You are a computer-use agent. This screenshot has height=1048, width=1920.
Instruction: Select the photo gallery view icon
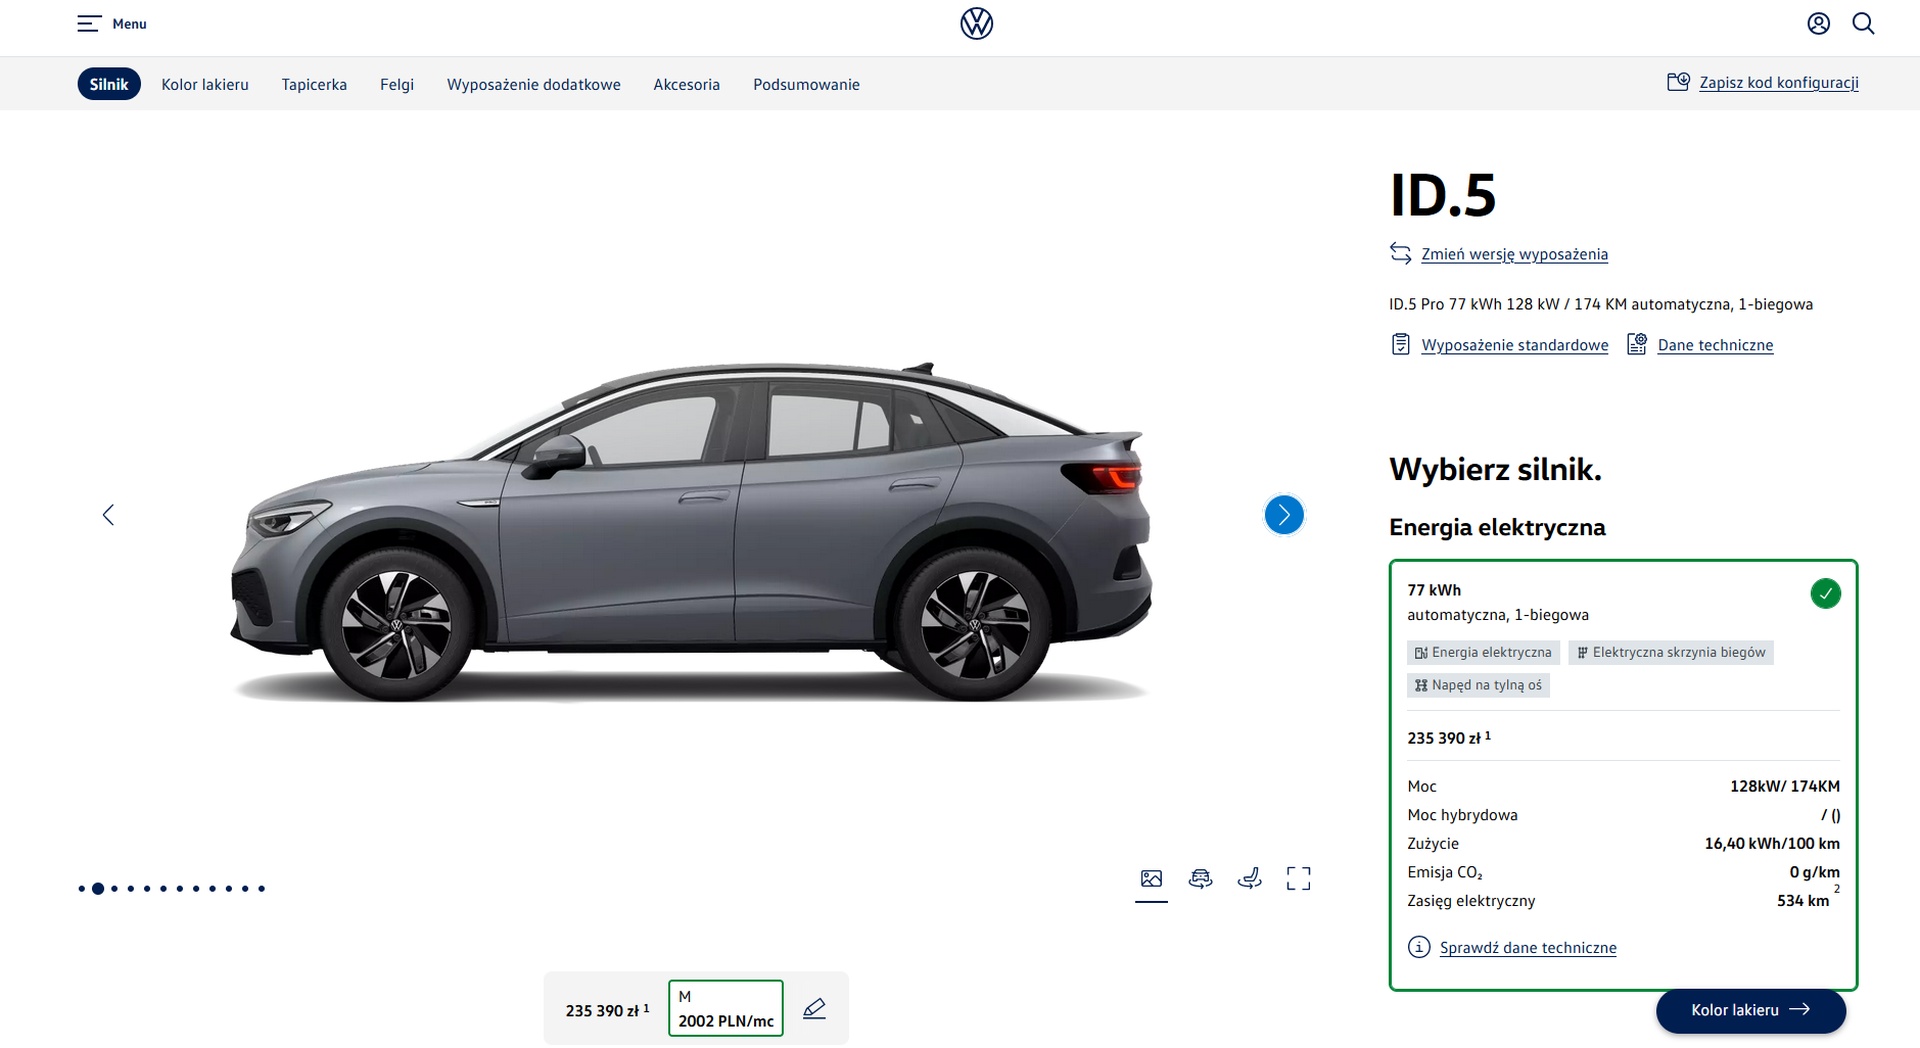coord(1151,879)
